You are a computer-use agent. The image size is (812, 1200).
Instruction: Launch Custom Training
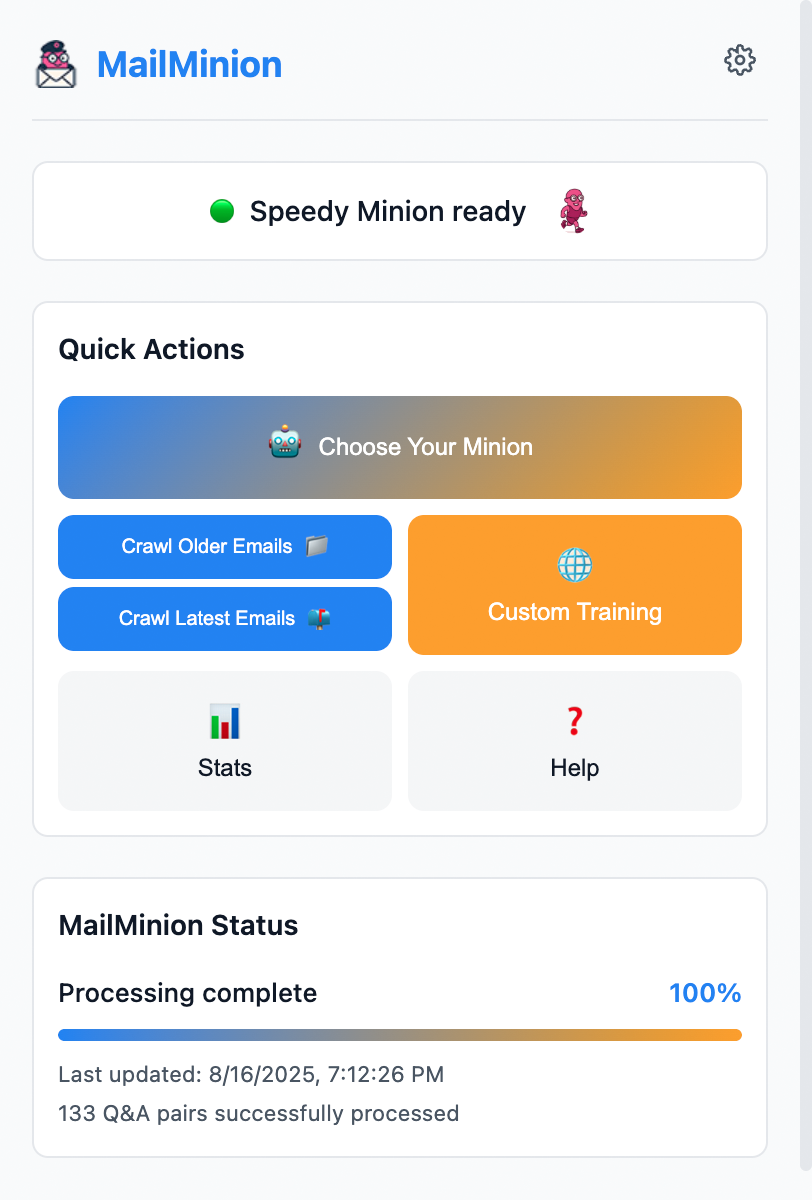click(574, 585)
